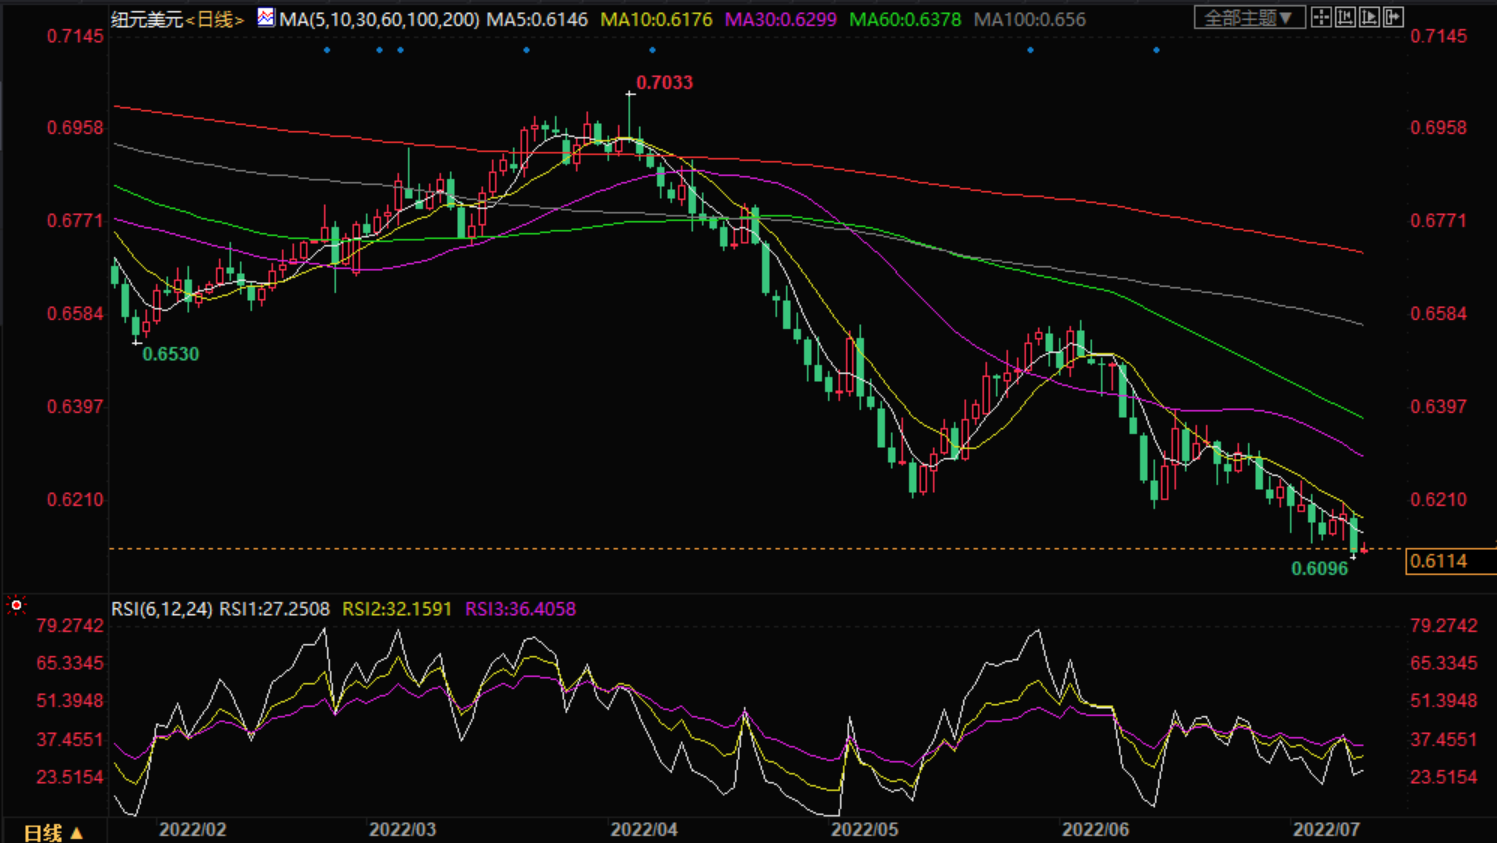
Task: Click the RSI(6,12,24) indicator label
Action: pyautogui.click(x=161, y=609)
